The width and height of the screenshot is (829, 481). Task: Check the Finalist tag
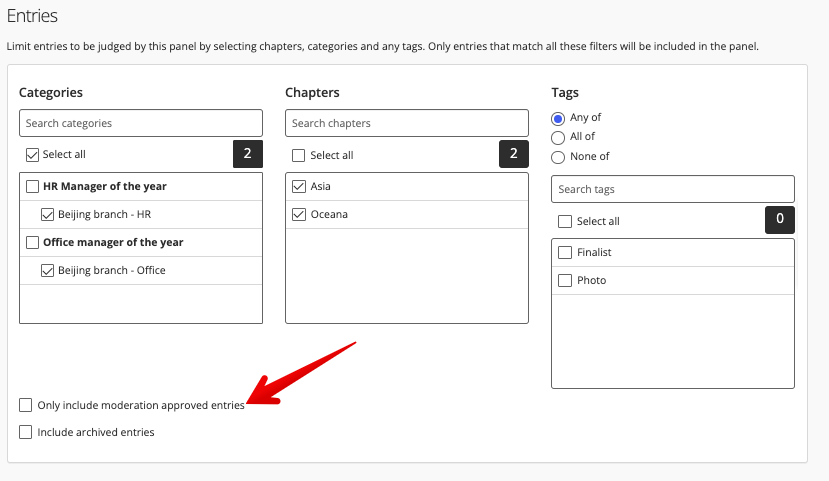point(565,253)
